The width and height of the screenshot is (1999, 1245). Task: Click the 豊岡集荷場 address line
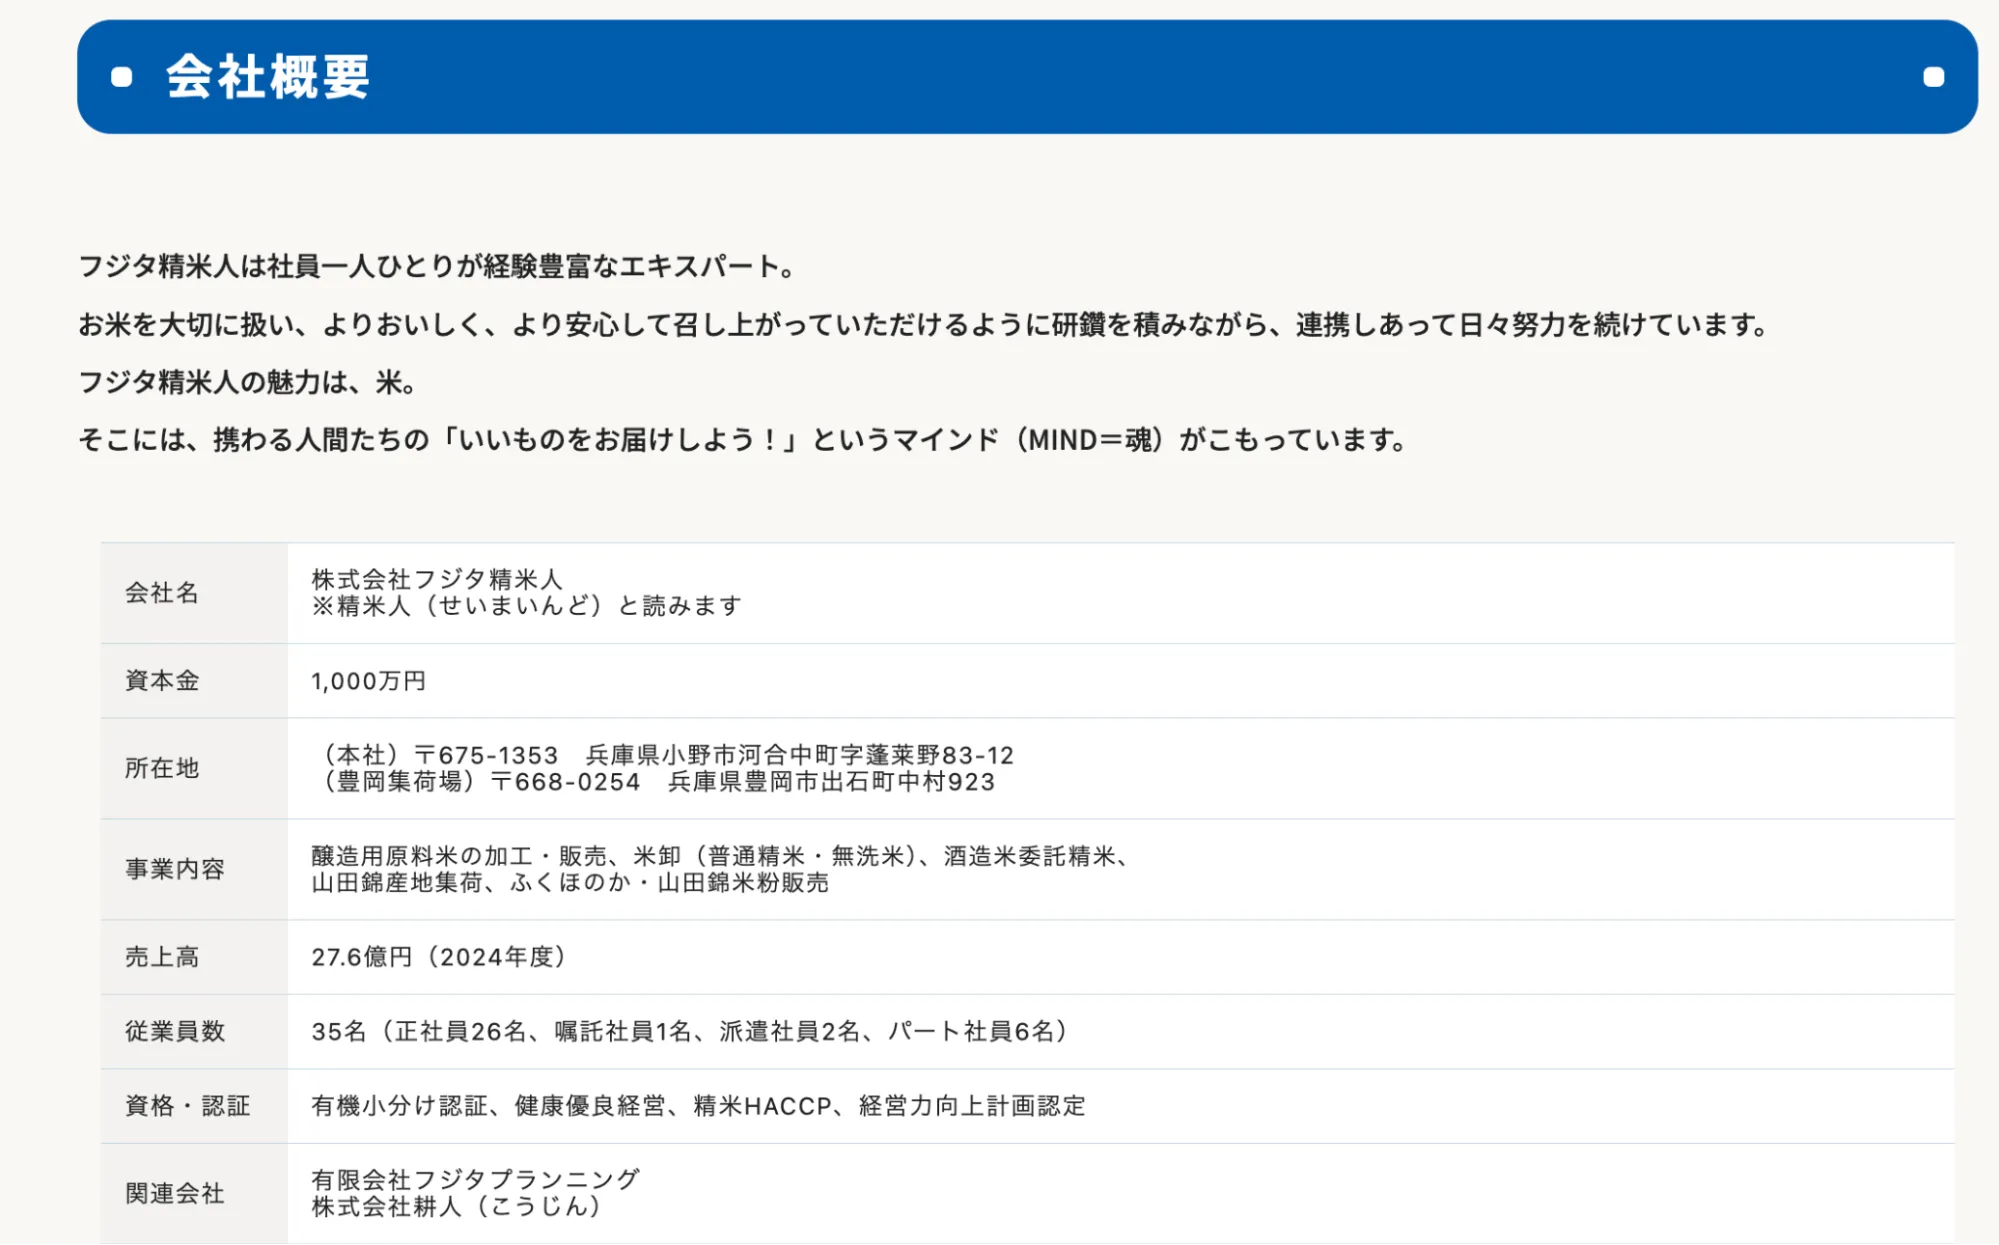click(x=656, y=782)
